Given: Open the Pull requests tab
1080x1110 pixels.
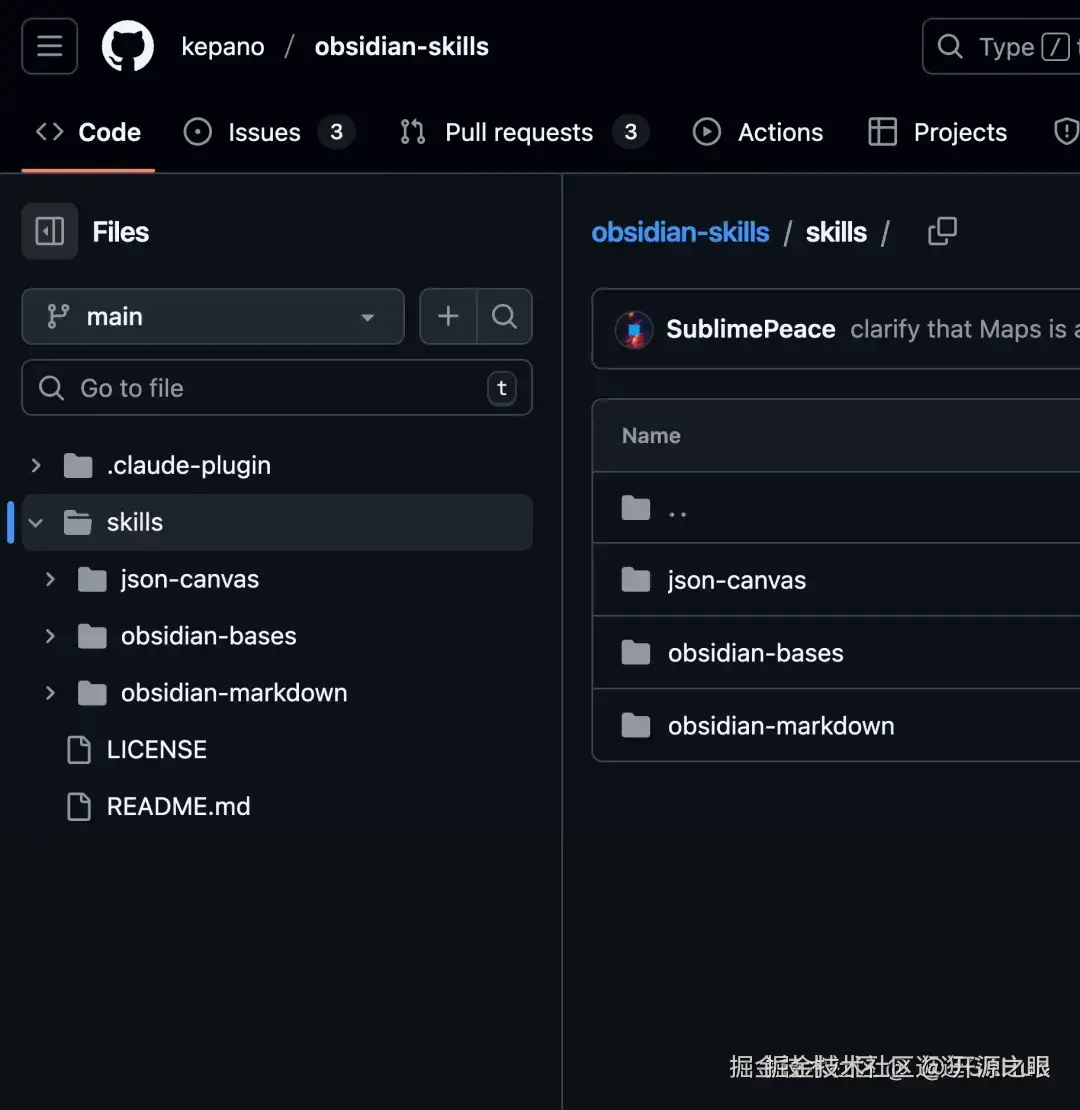Looking at the screenshot, I should (x=524, y=132).
